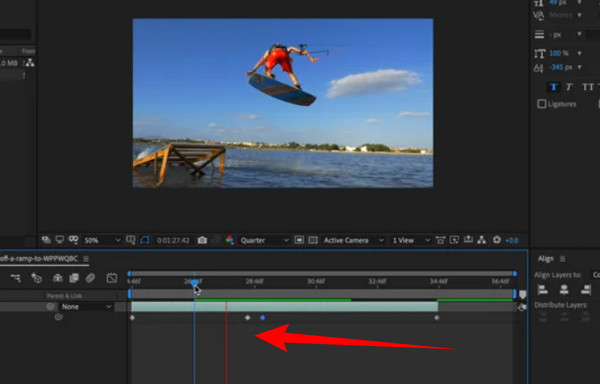This screenshot has height=384, width=600.
Task: Select the first keyframe at layer start
Action: coord(132,317)
